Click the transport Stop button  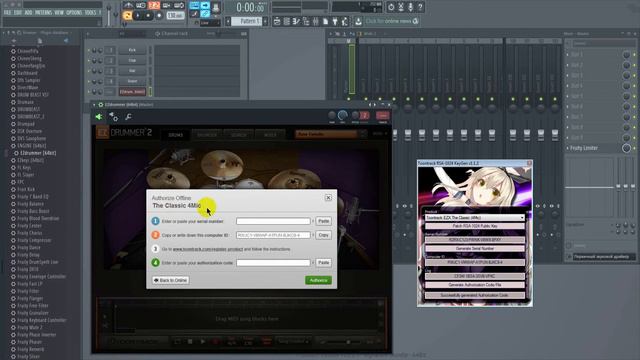click(148, 16)
